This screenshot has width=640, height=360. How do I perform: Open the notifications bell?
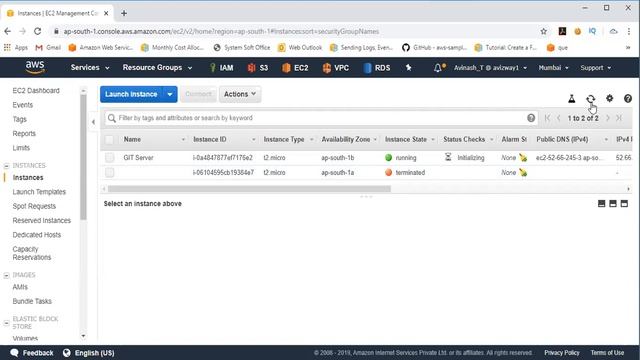pos(438,68)
